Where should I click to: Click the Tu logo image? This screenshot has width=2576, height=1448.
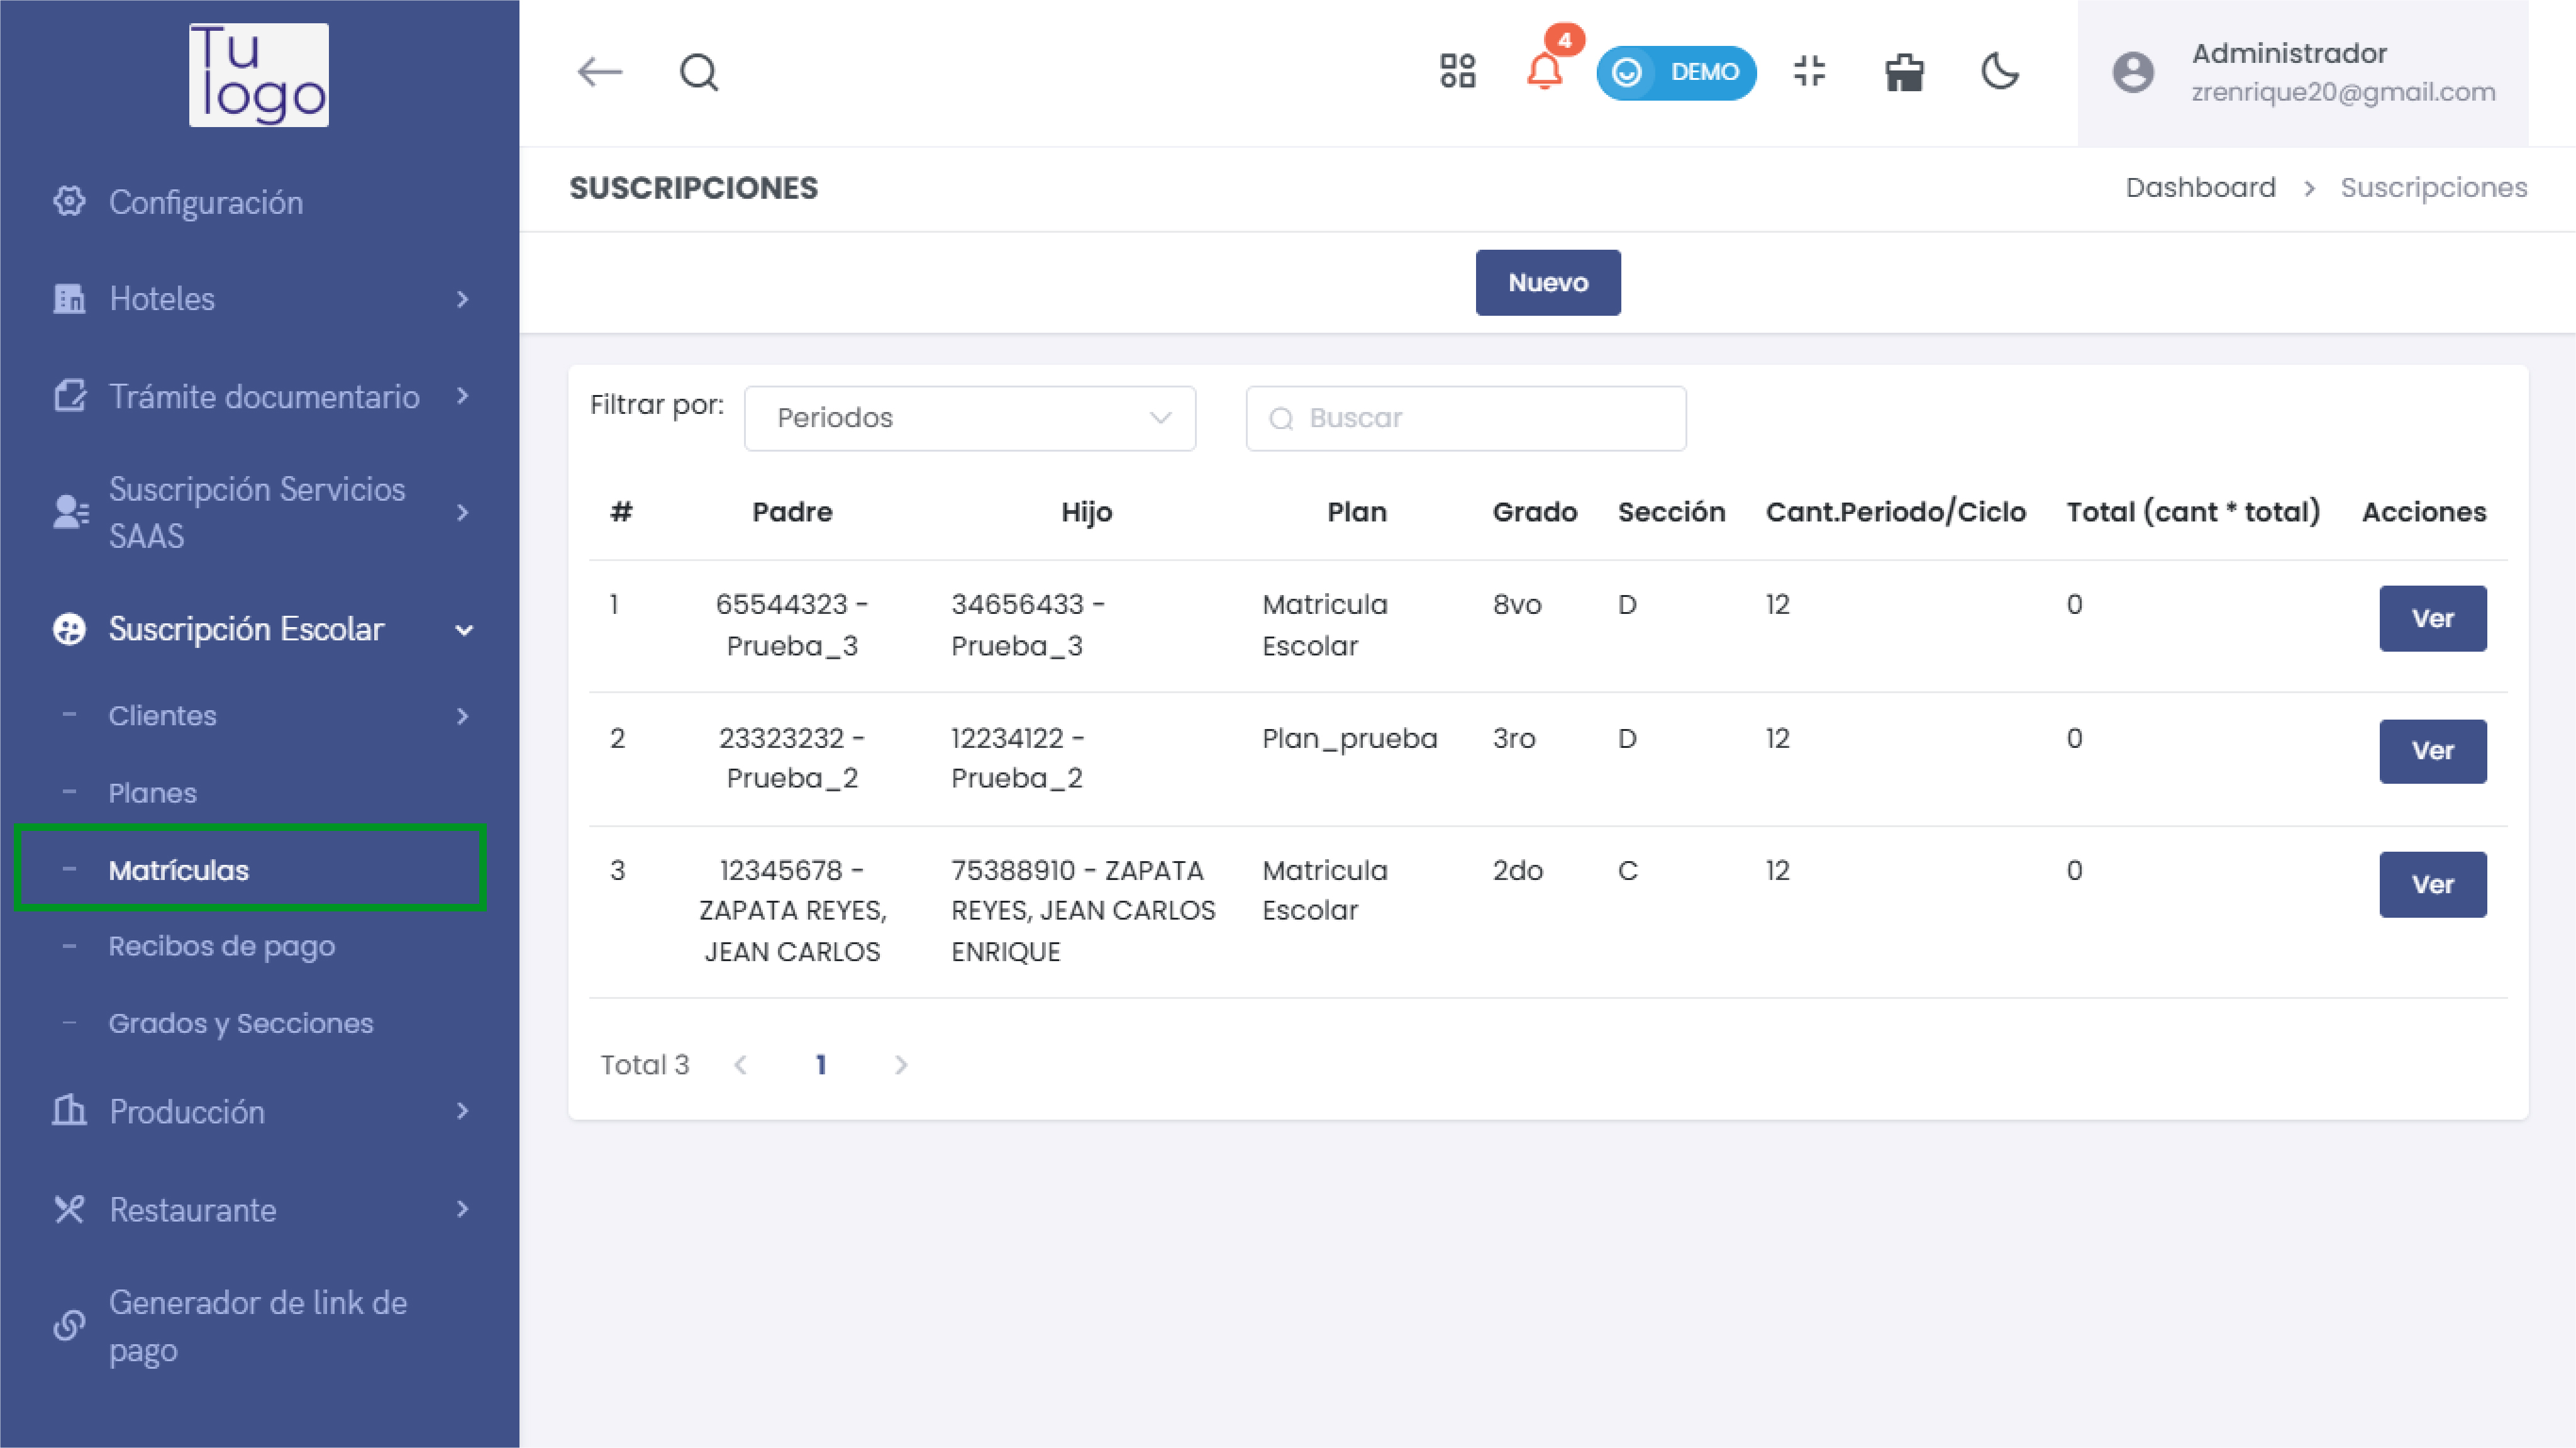tap(259, 75)
